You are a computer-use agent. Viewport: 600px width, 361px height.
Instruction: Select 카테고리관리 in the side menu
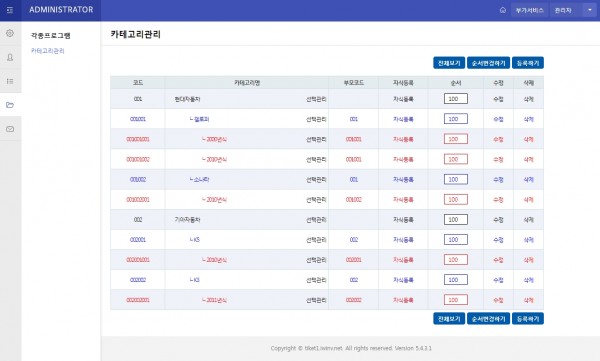pyautogui.click(x=47, y=51)
